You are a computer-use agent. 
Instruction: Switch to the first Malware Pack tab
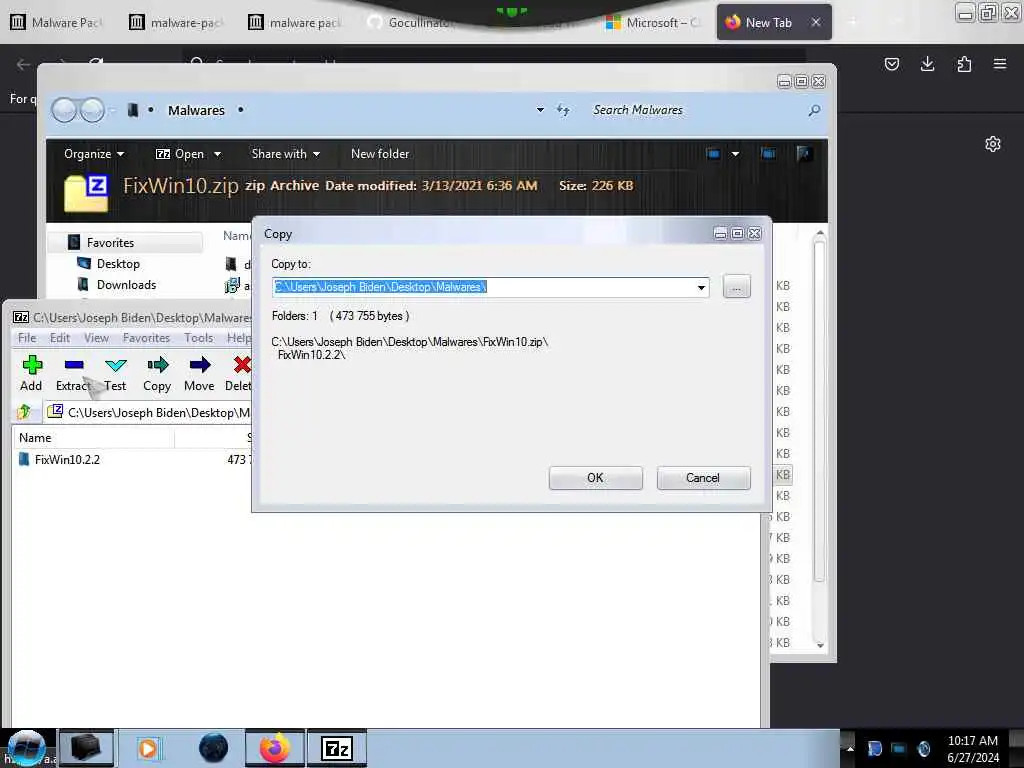click(x=57, y=23)
